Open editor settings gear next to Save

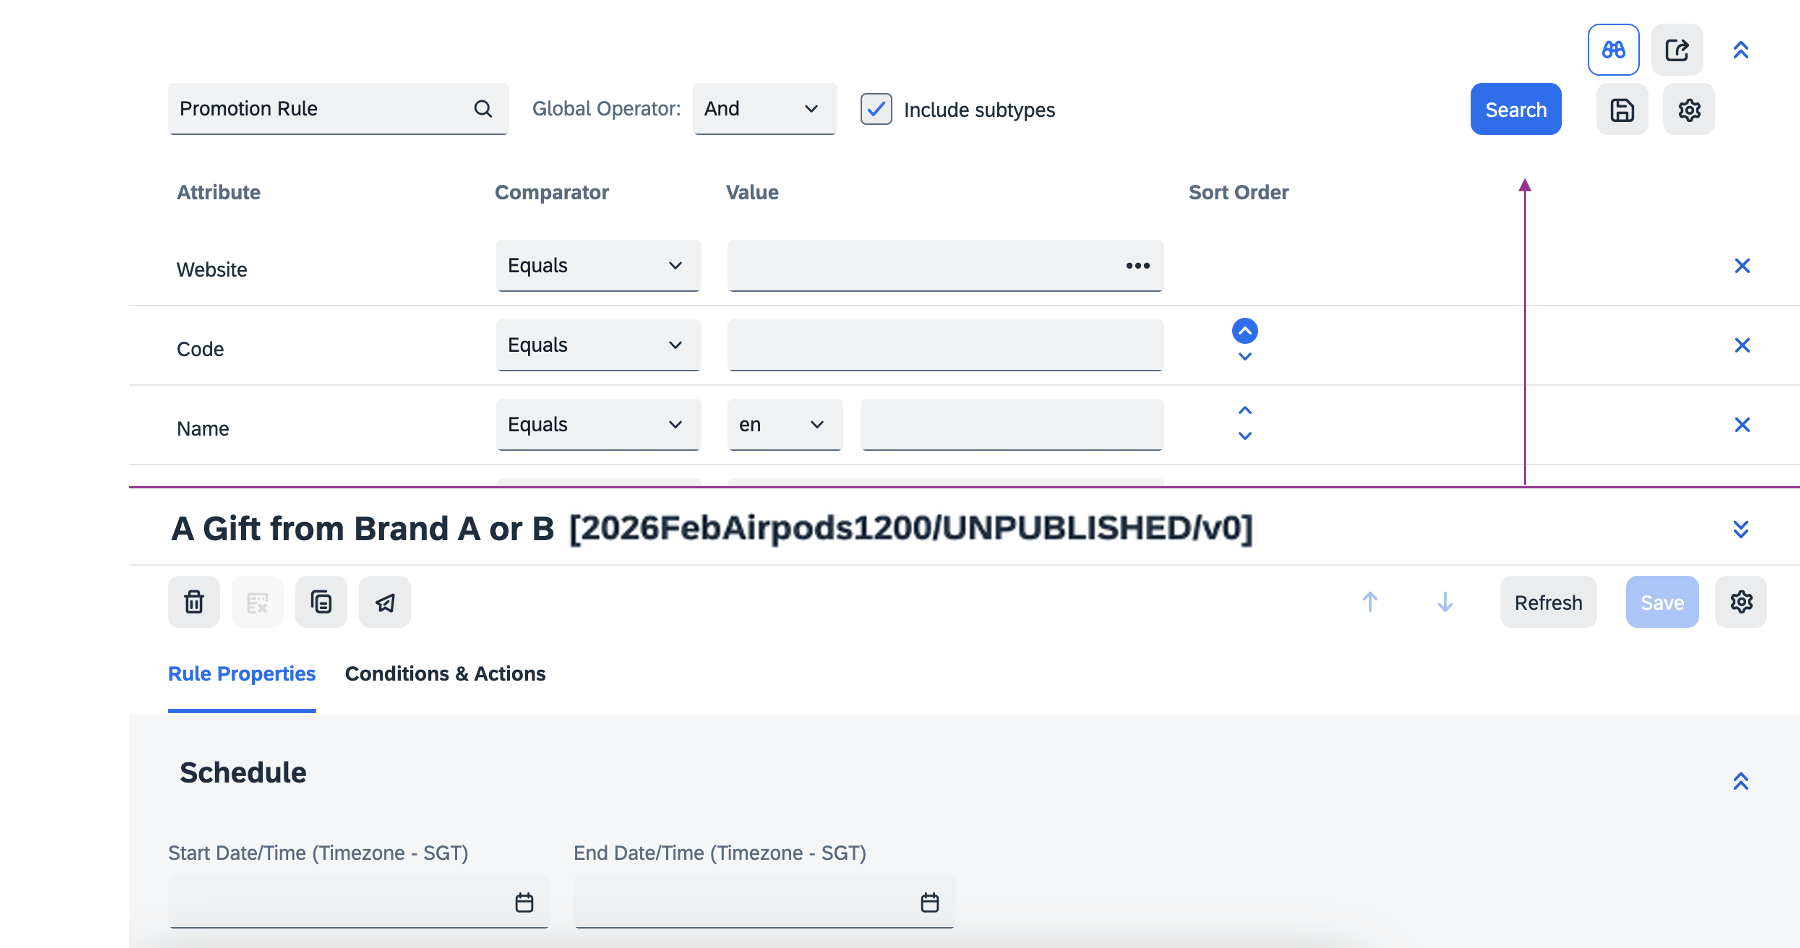tap(1741, 602)
